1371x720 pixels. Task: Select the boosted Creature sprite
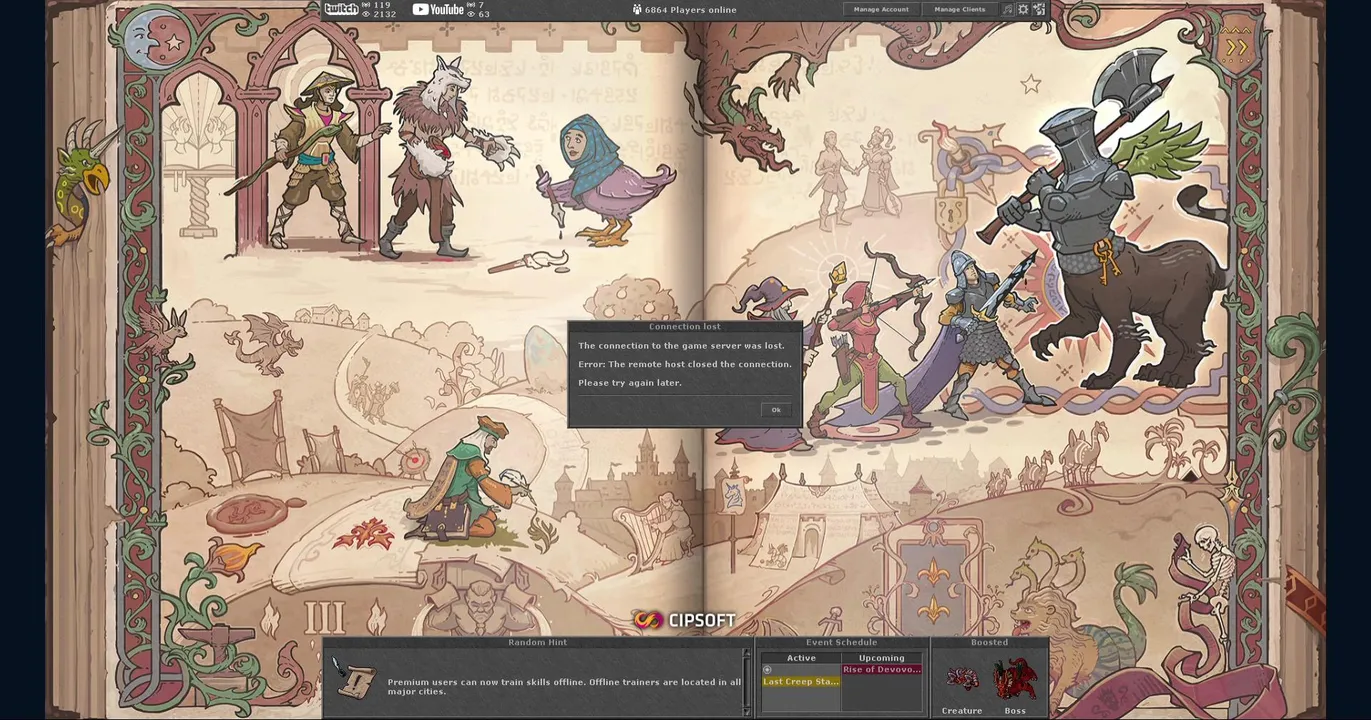(962, 680)
